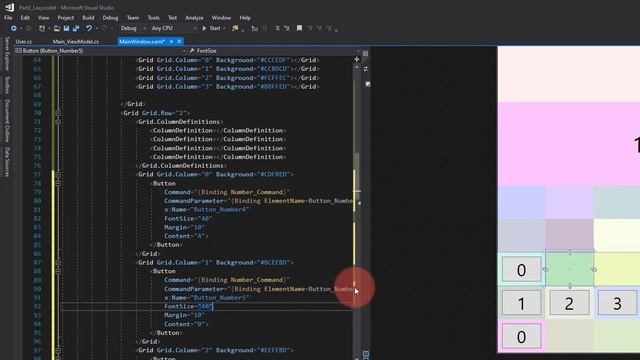
Task: Open the Edit menu
Action: coord(25,18)
